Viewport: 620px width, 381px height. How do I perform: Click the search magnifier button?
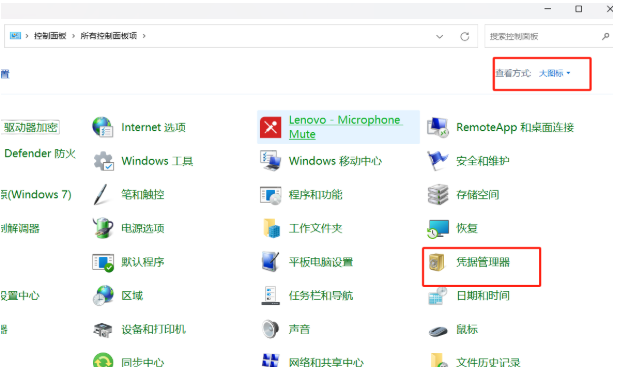tap(605, 36)
